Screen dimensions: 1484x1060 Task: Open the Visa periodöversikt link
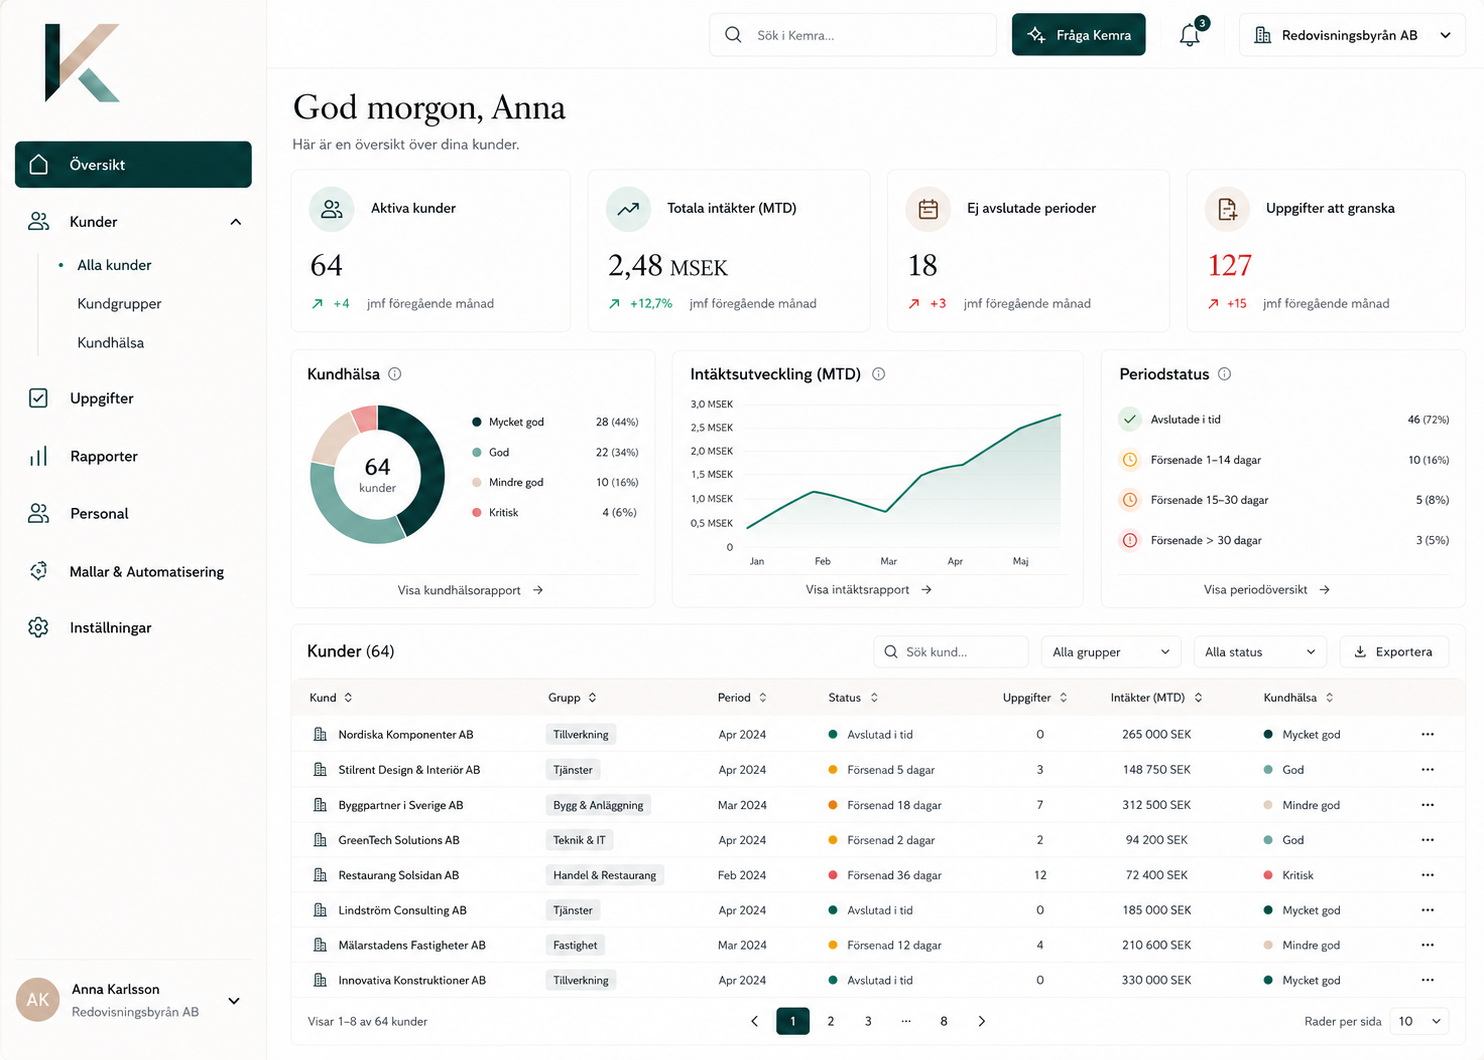click(1267, 590)
